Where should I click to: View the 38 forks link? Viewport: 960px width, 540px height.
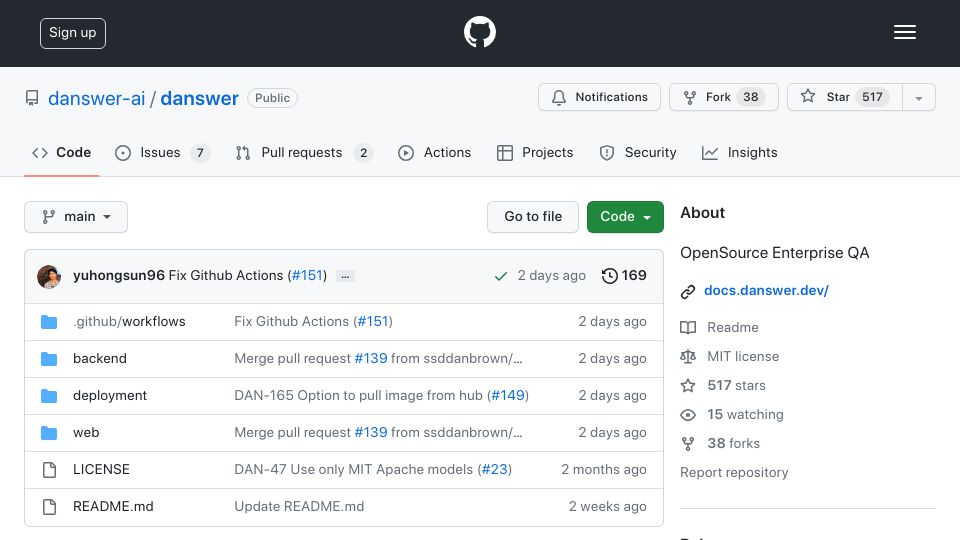pos(733,443)
